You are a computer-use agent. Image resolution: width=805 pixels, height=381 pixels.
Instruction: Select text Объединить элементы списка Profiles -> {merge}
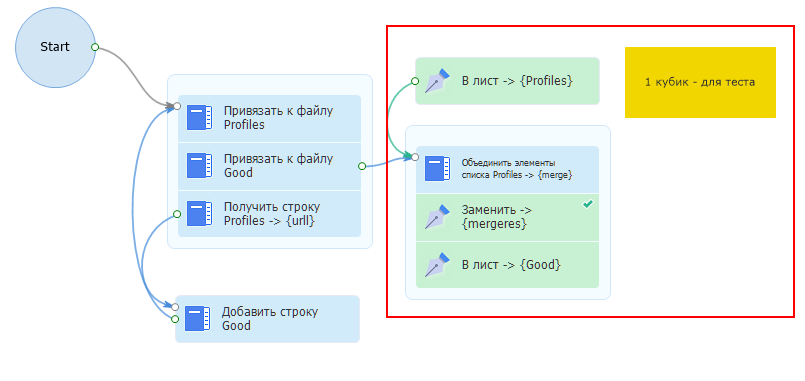517,169
